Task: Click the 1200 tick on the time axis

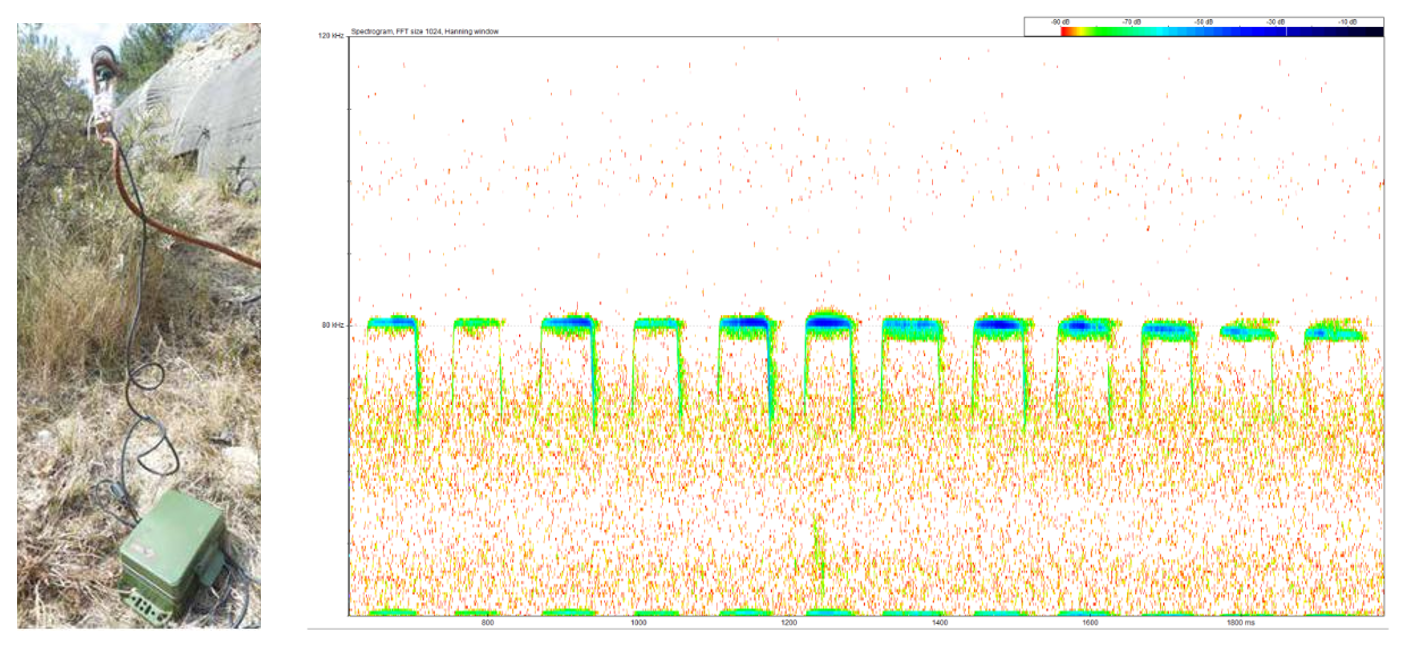Action: [x=789, y=623]
